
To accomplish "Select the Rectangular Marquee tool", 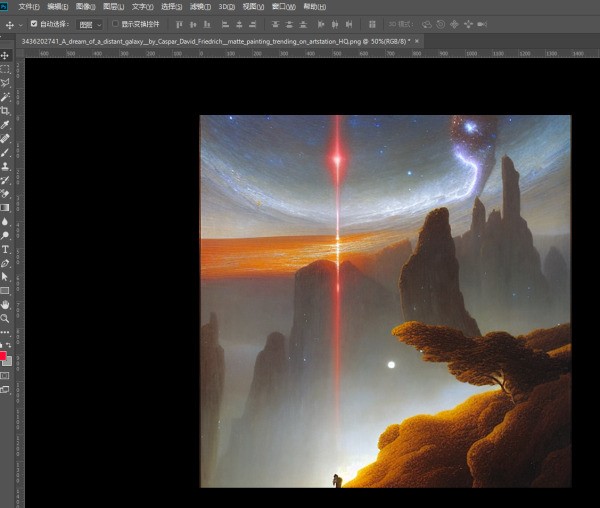I will (5, 69).
